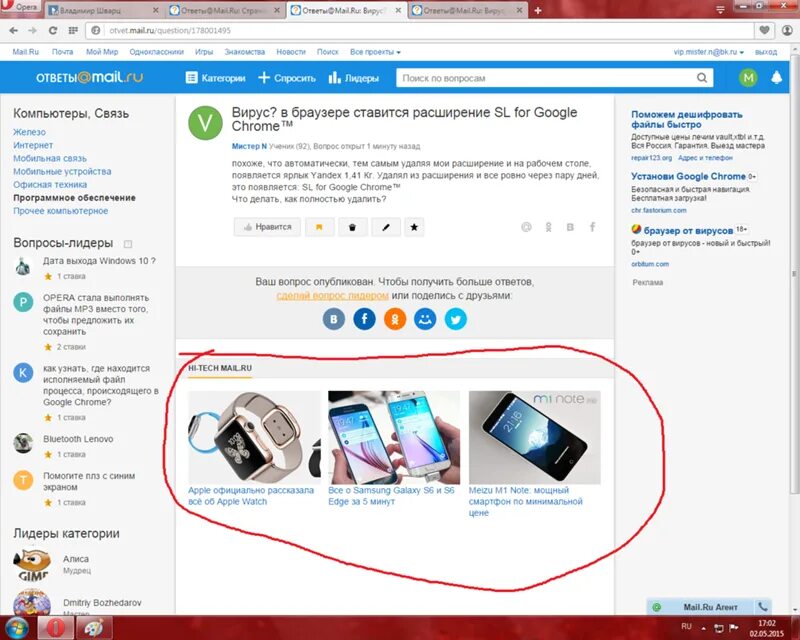
Task: Open the Mail.Ru Агент chat bar
Action: point(709,607)
